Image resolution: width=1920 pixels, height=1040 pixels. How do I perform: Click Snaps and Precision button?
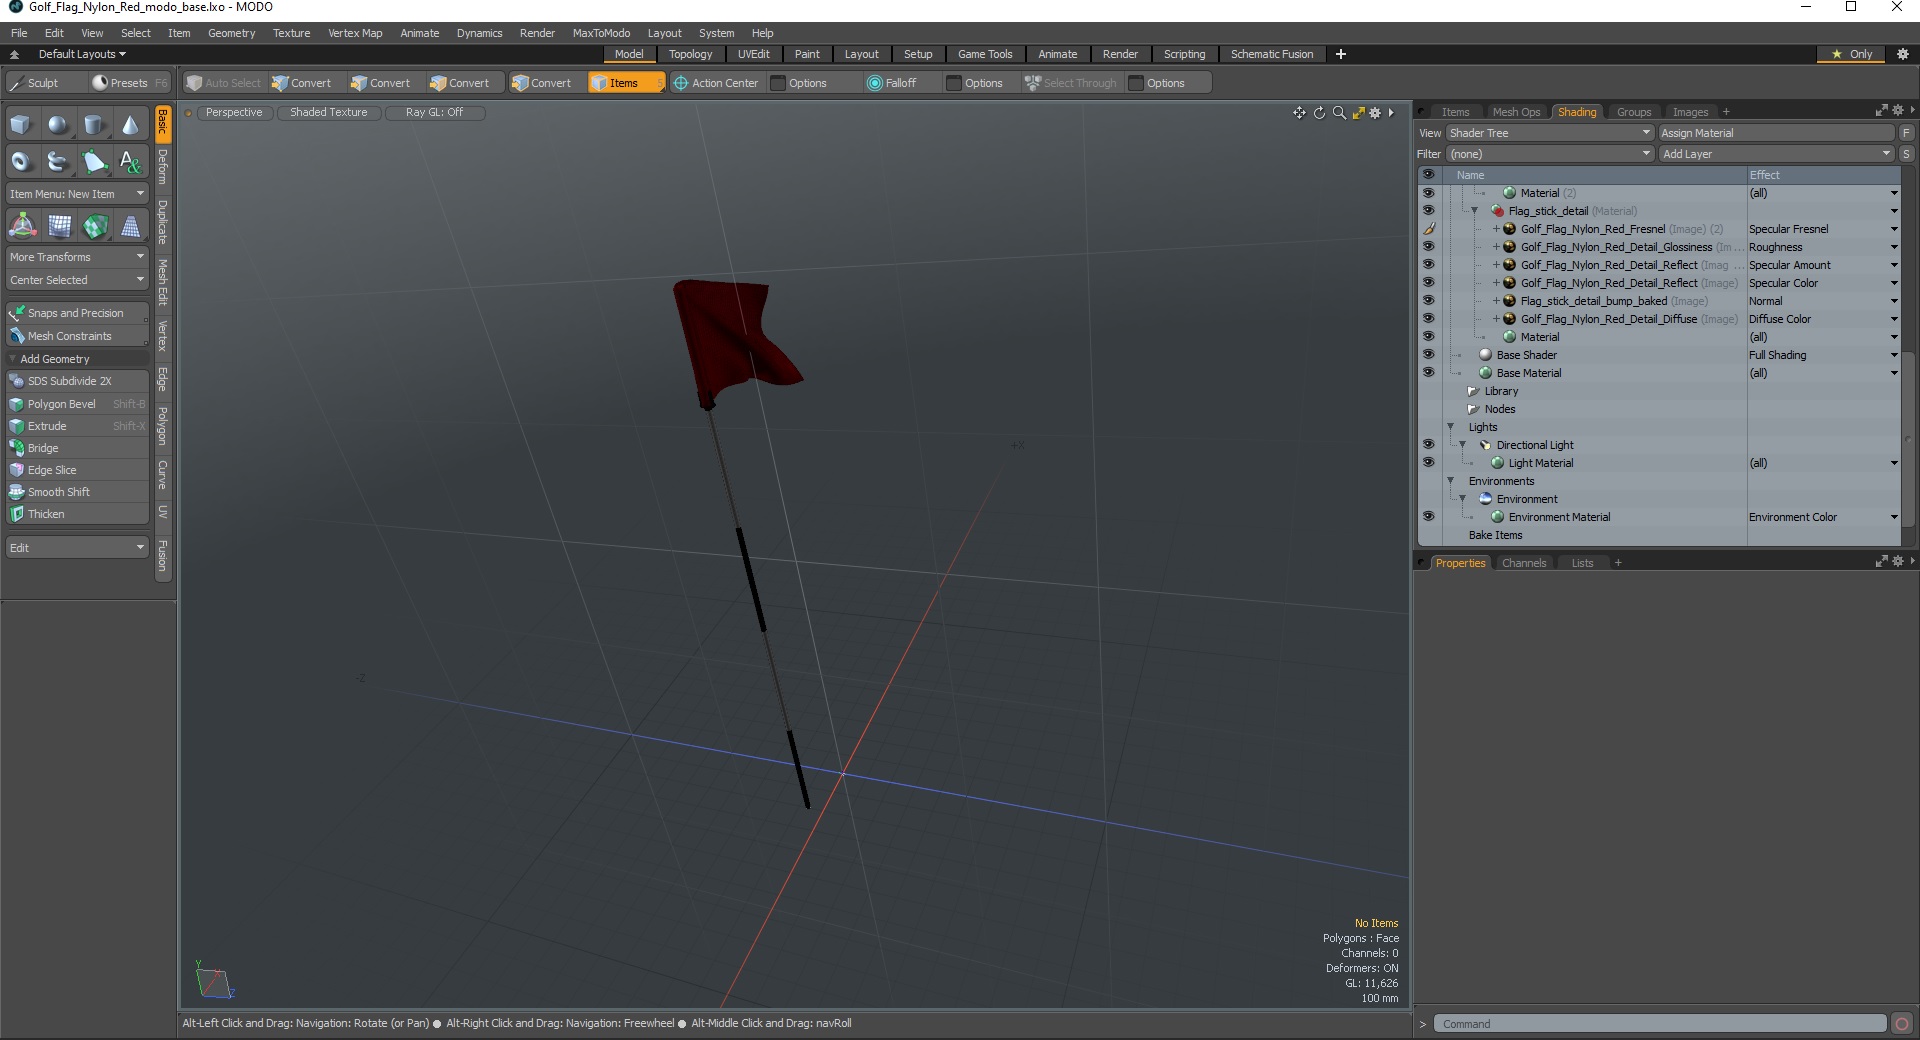coord(77,313)
